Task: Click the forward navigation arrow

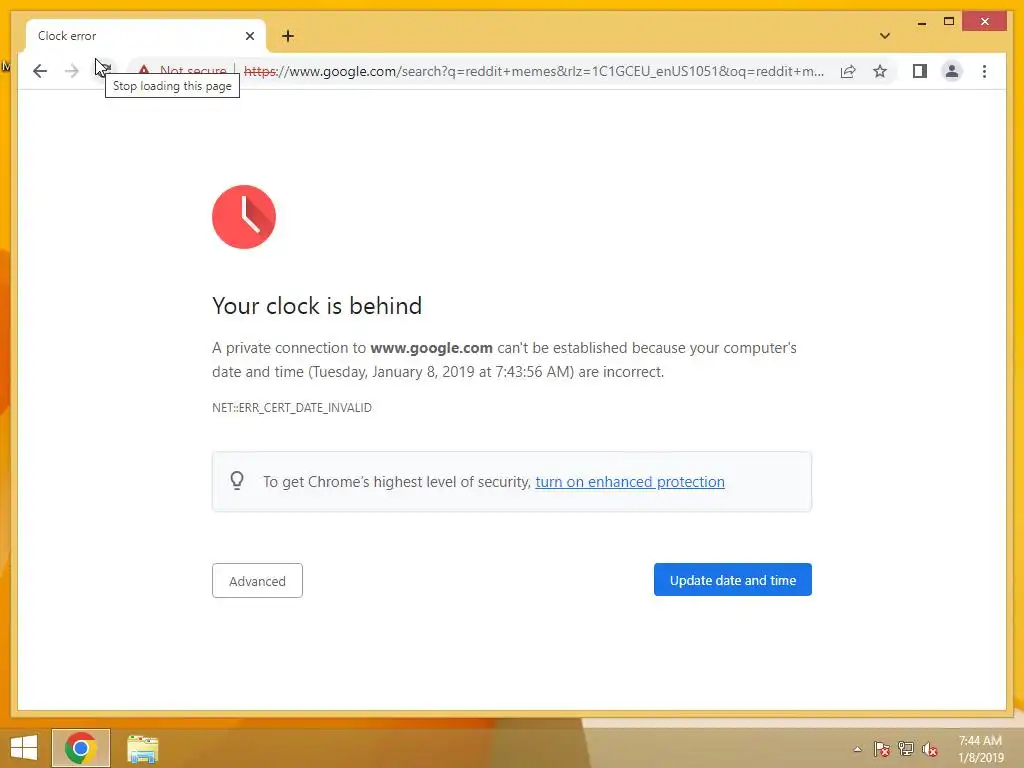Action: coord(72,71)
